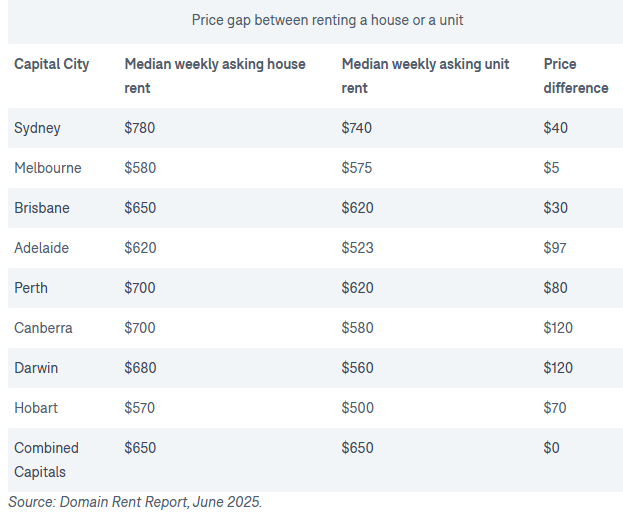Select Hobart's $70 price difference cell

555,408
